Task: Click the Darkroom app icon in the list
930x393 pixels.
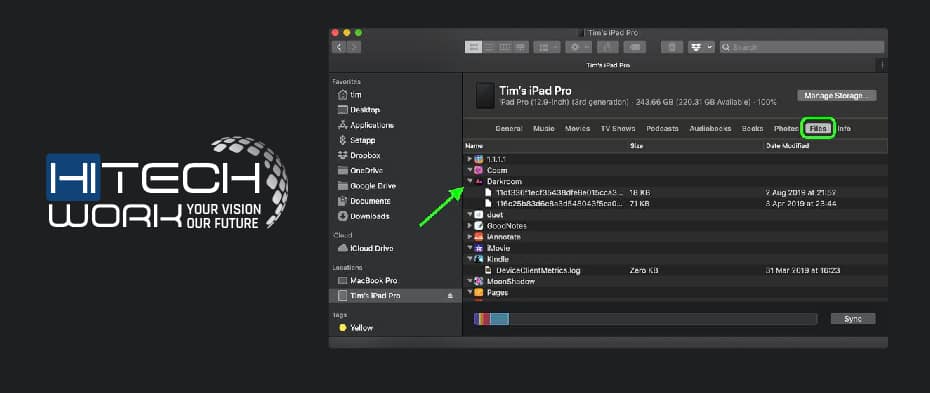Action: tap(479, 181)
